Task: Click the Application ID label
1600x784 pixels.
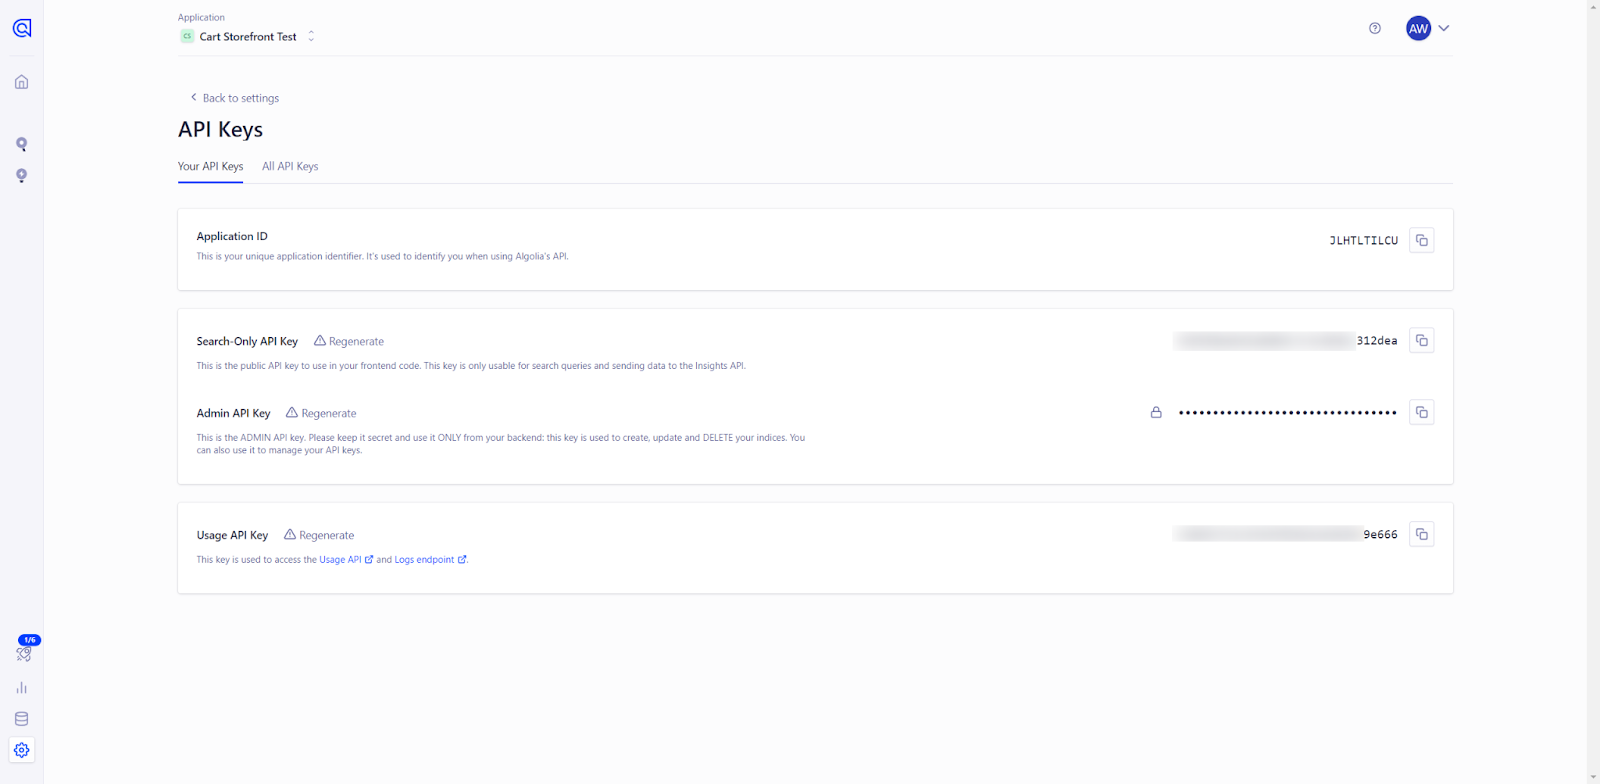Action: click(x=232, y=236)
